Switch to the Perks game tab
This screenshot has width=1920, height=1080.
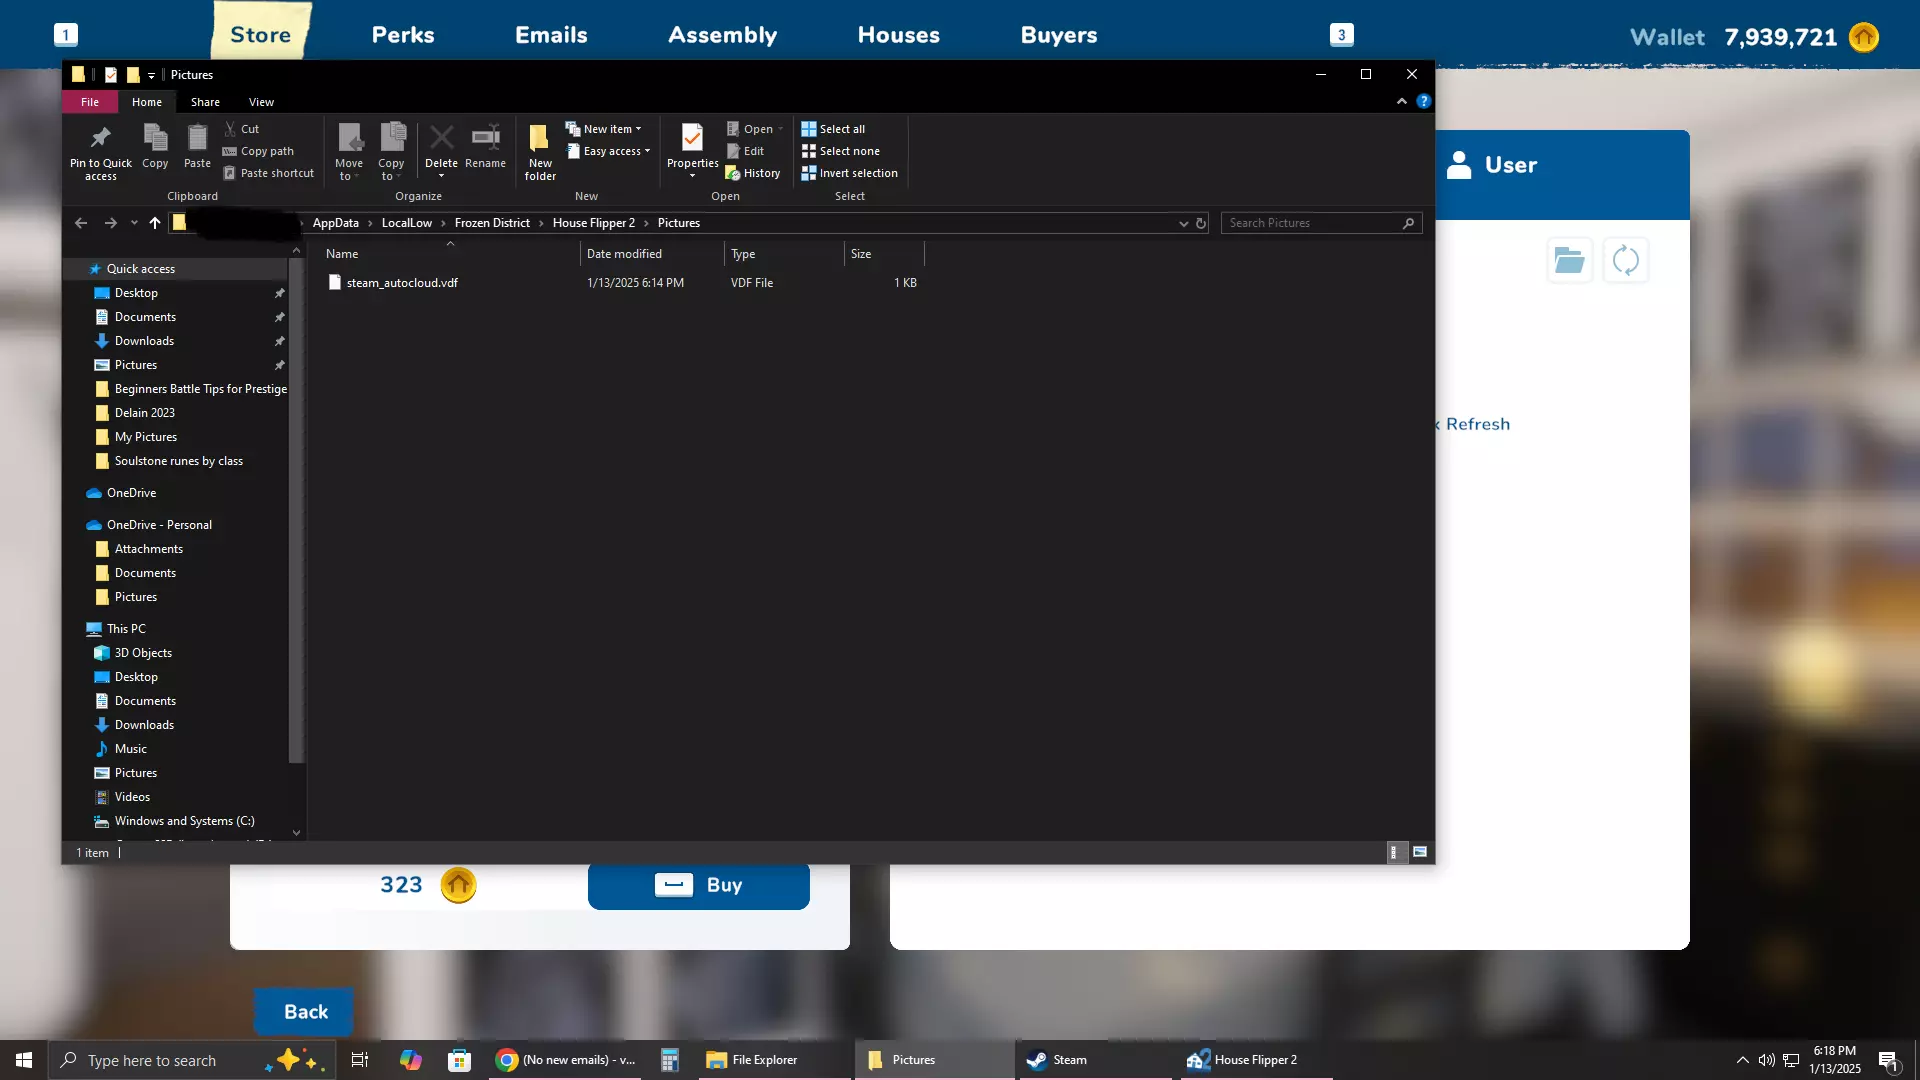coord(403,35)
